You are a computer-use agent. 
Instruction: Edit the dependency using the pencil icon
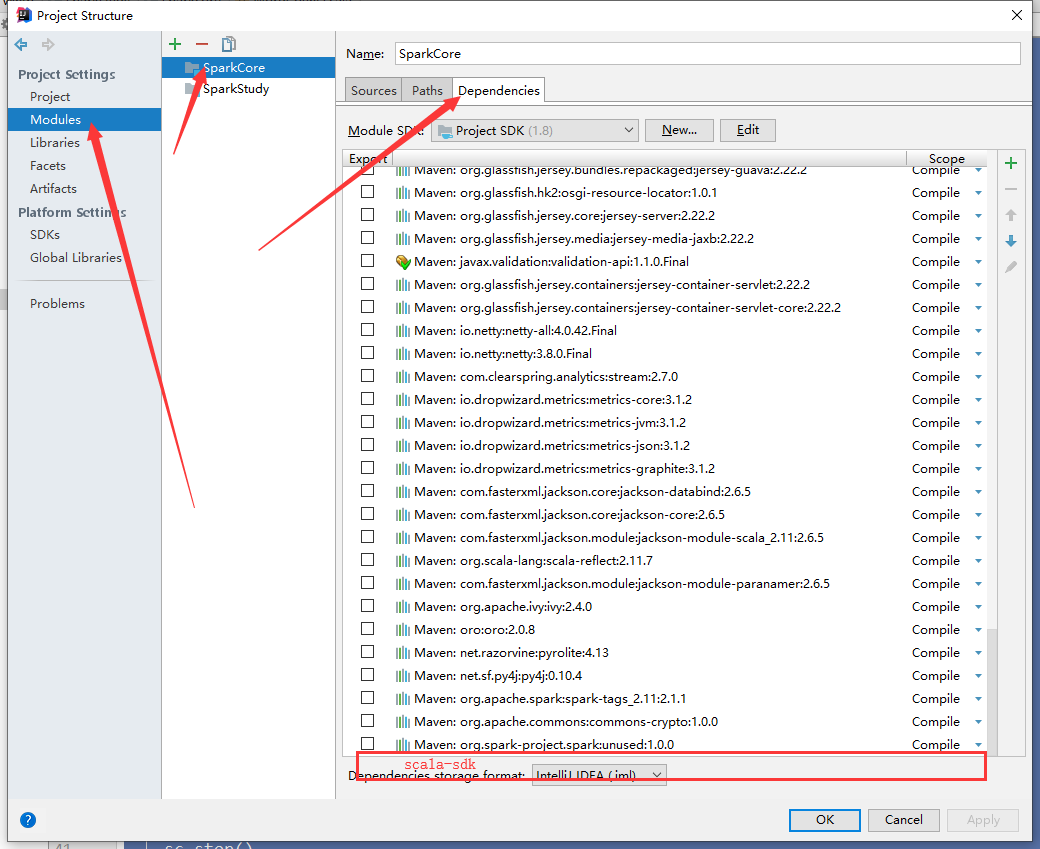click(x=1011, y=267)
